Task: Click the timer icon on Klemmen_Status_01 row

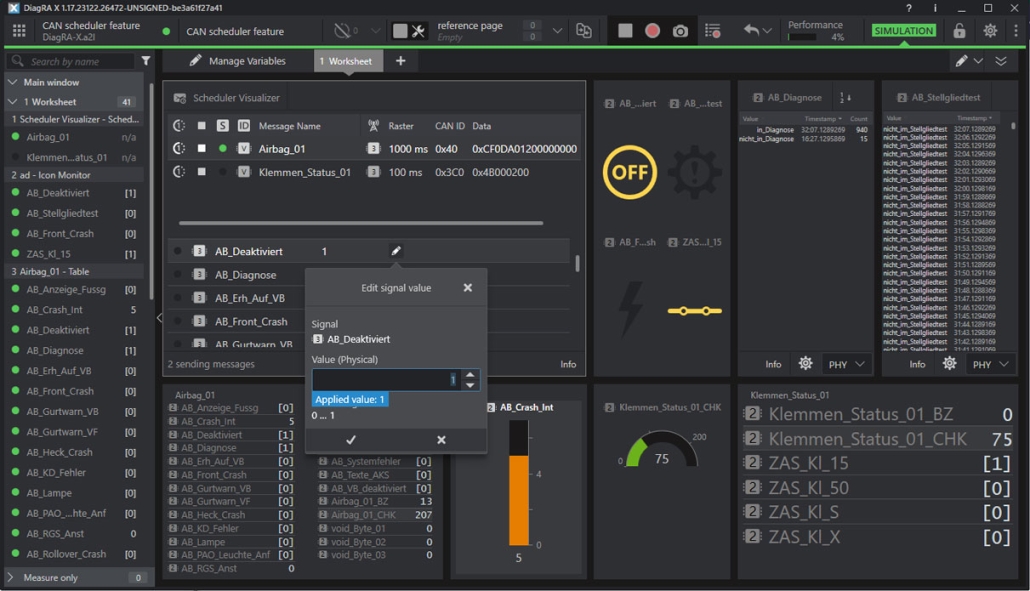Action: click(x=179, y=172)
